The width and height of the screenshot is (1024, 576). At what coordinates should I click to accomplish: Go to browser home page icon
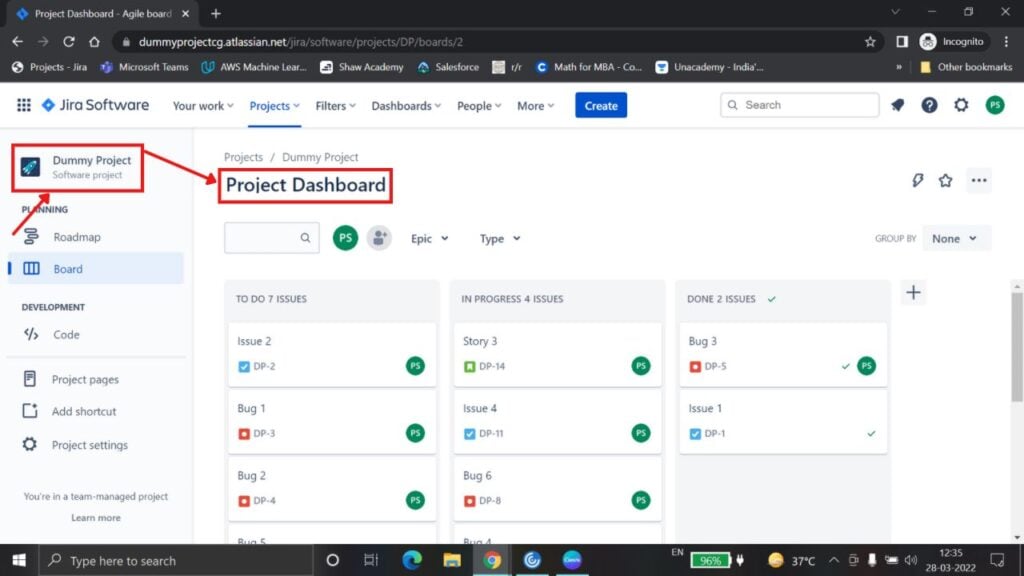[94, 42]
